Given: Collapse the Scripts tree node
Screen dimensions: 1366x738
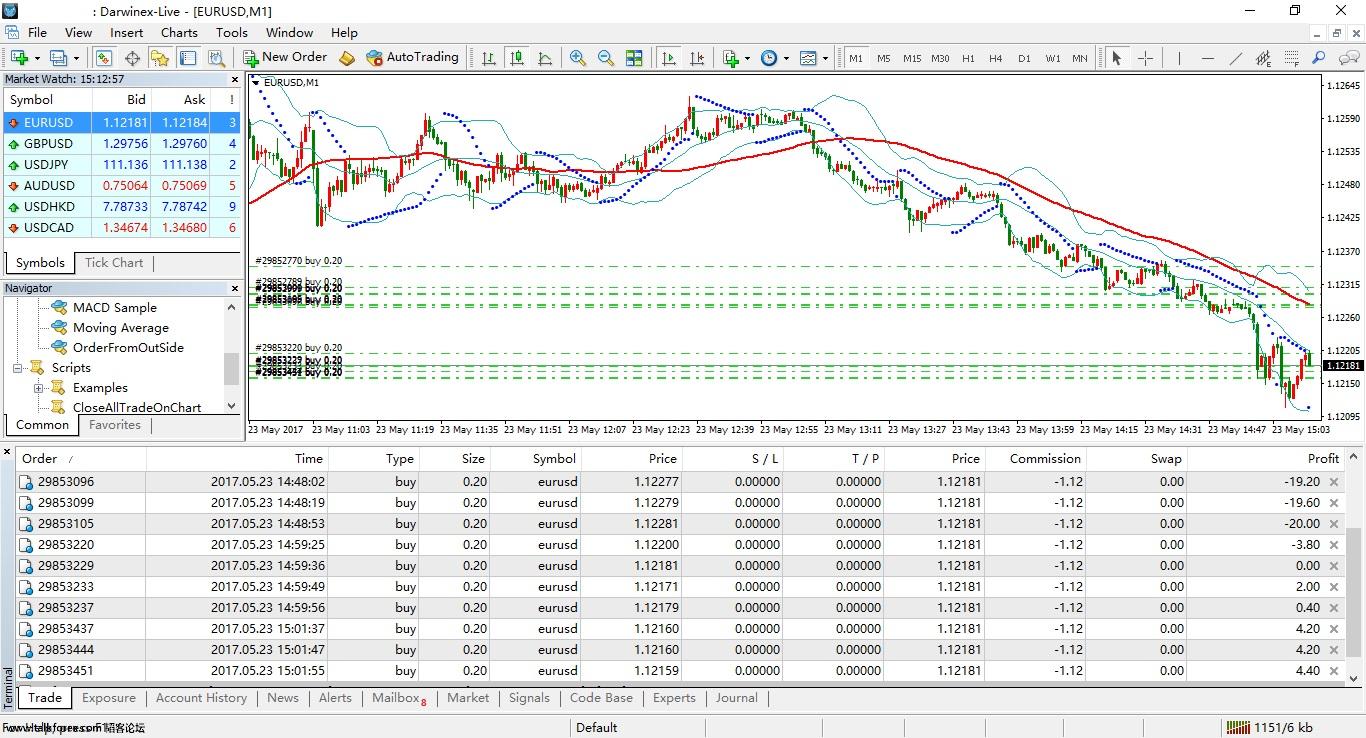Looking at the screenshot, I should tap(18, 368).
